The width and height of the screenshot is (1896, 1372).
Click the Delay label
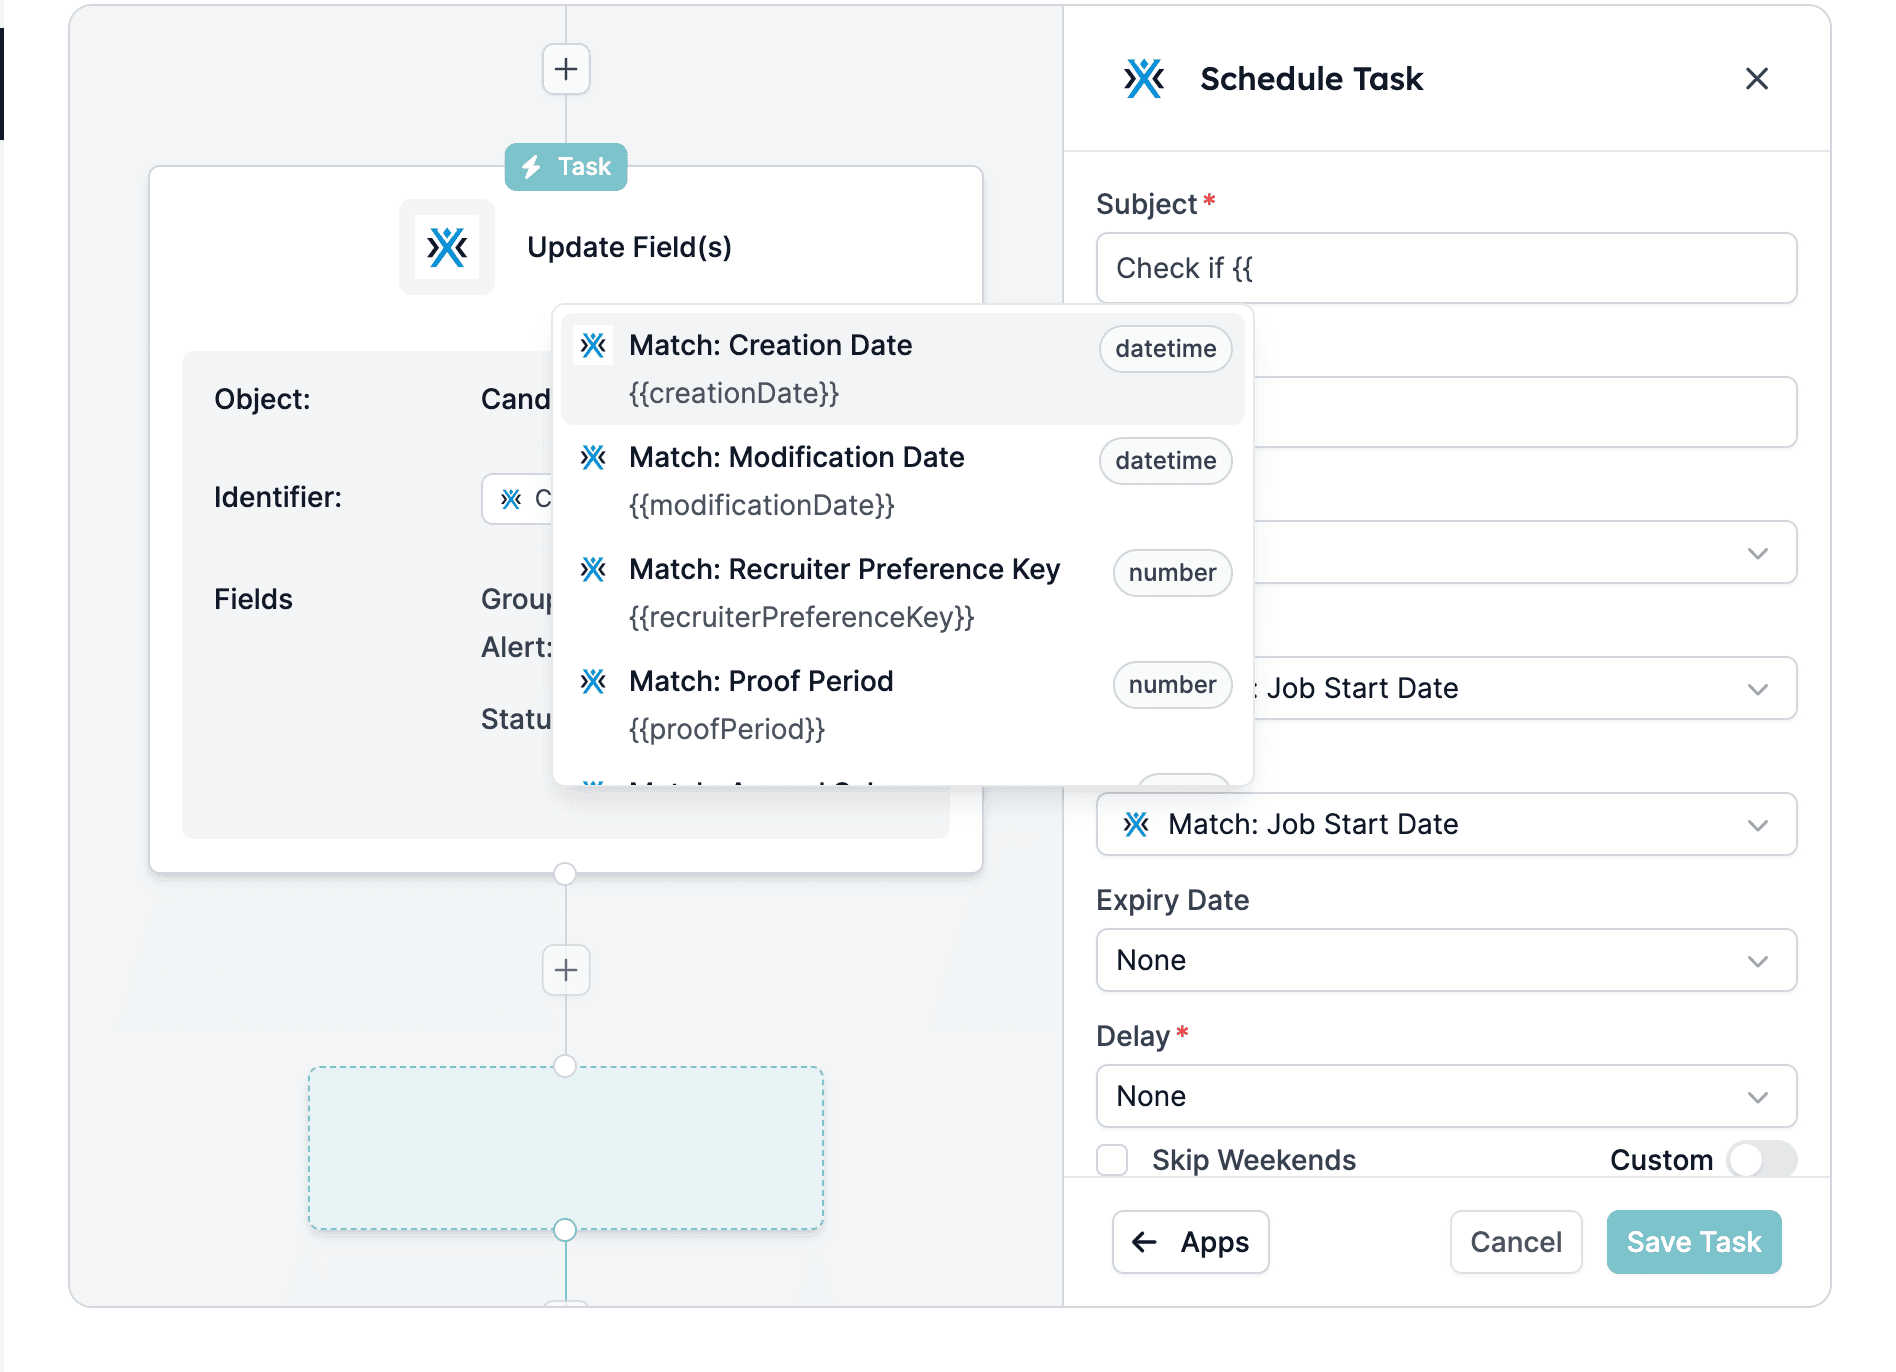coord(1133,1036)
